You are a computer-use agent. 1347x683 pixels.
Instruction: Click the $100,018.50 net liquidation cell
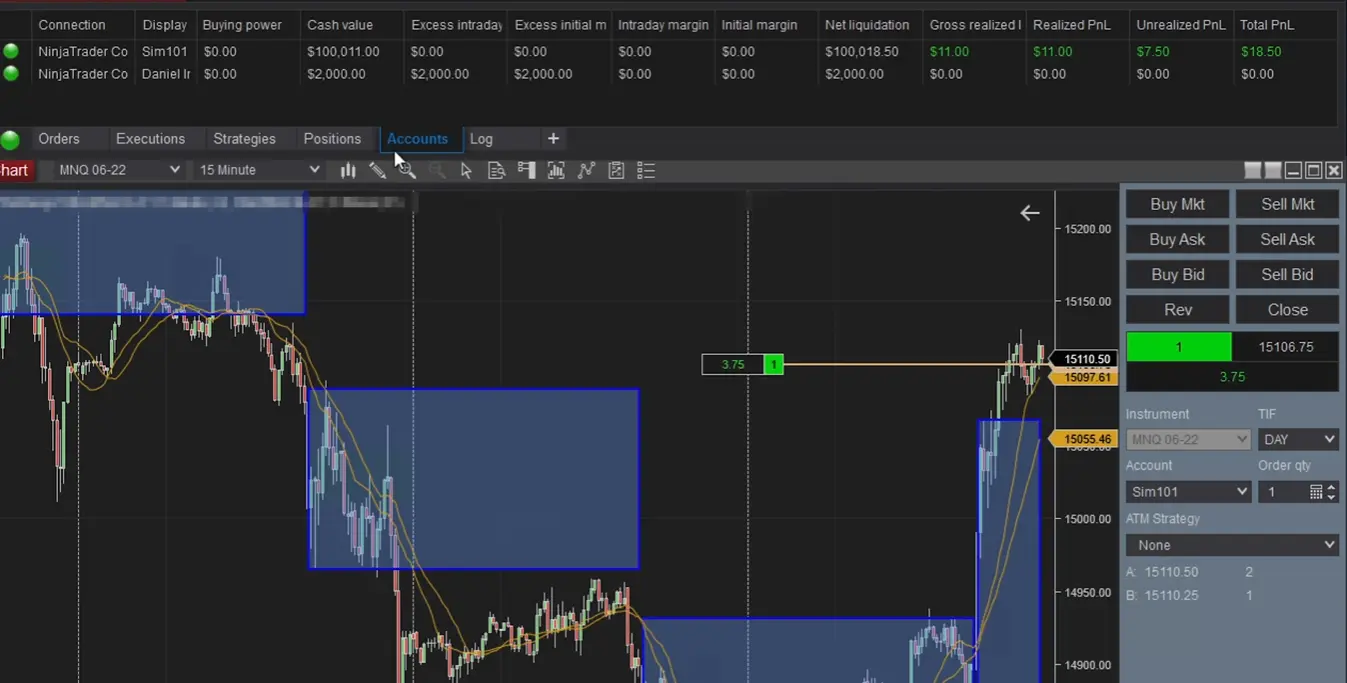(862, 51)
